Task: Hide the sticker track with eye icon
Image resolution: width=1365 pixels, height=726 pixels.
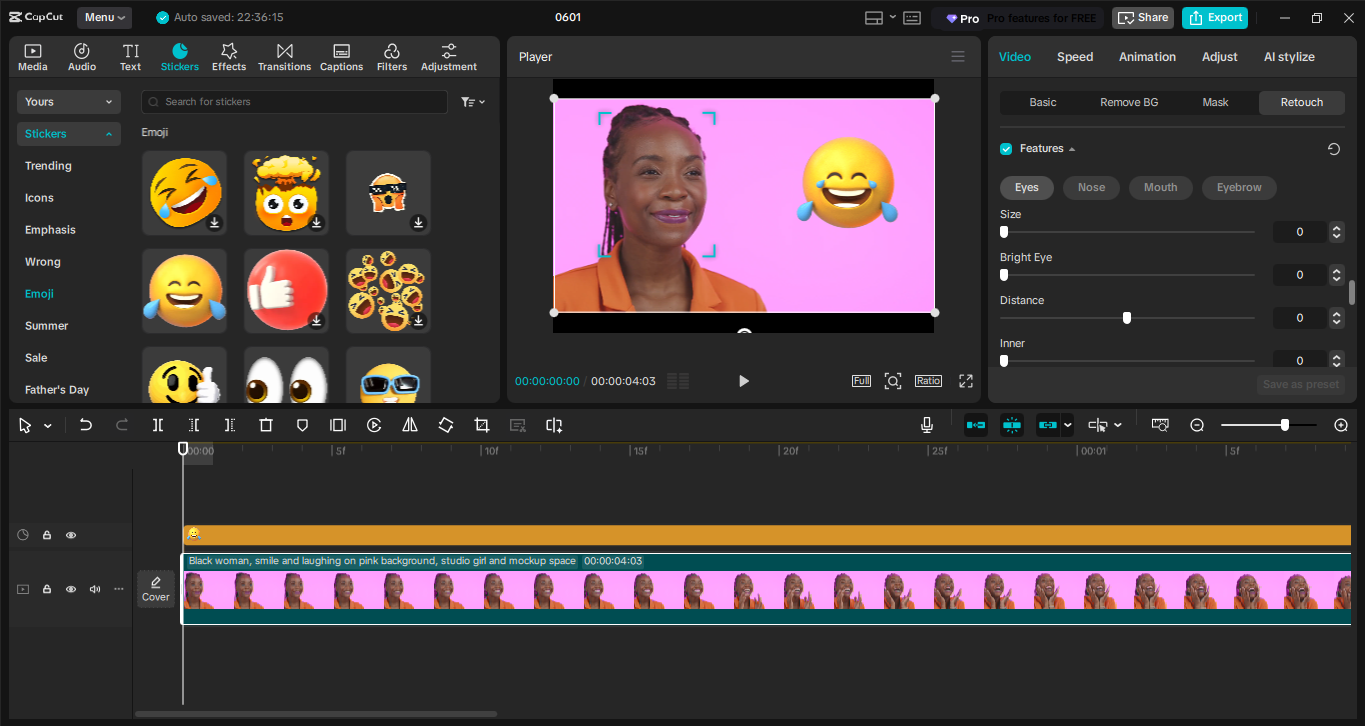Action: [71, 535]
